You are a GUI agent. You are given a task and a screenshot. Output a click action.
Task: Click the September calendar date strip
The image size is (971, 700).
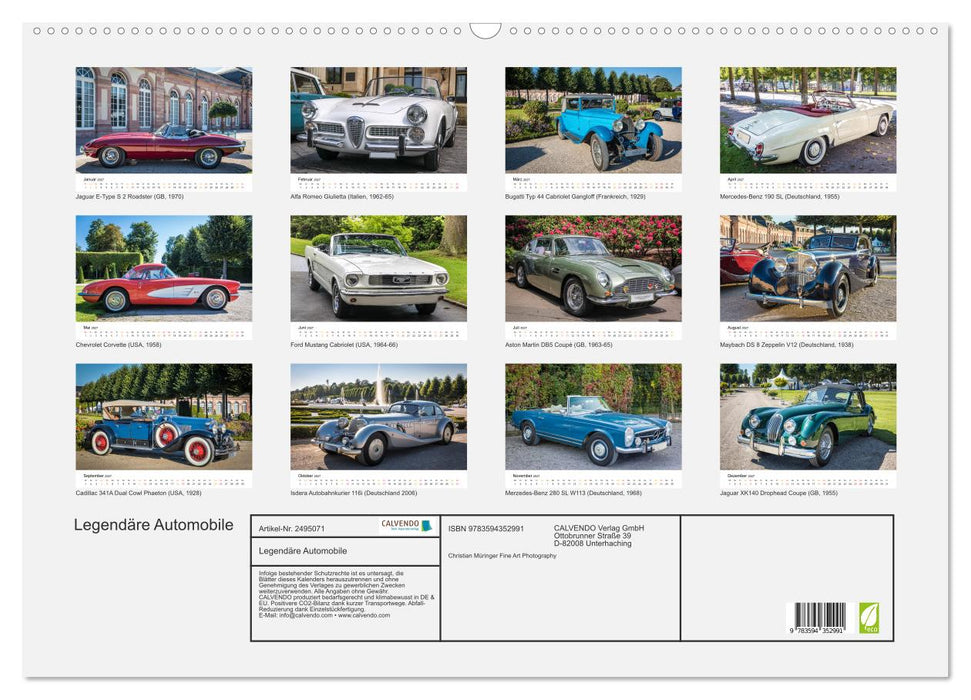[x=163, y=481]
